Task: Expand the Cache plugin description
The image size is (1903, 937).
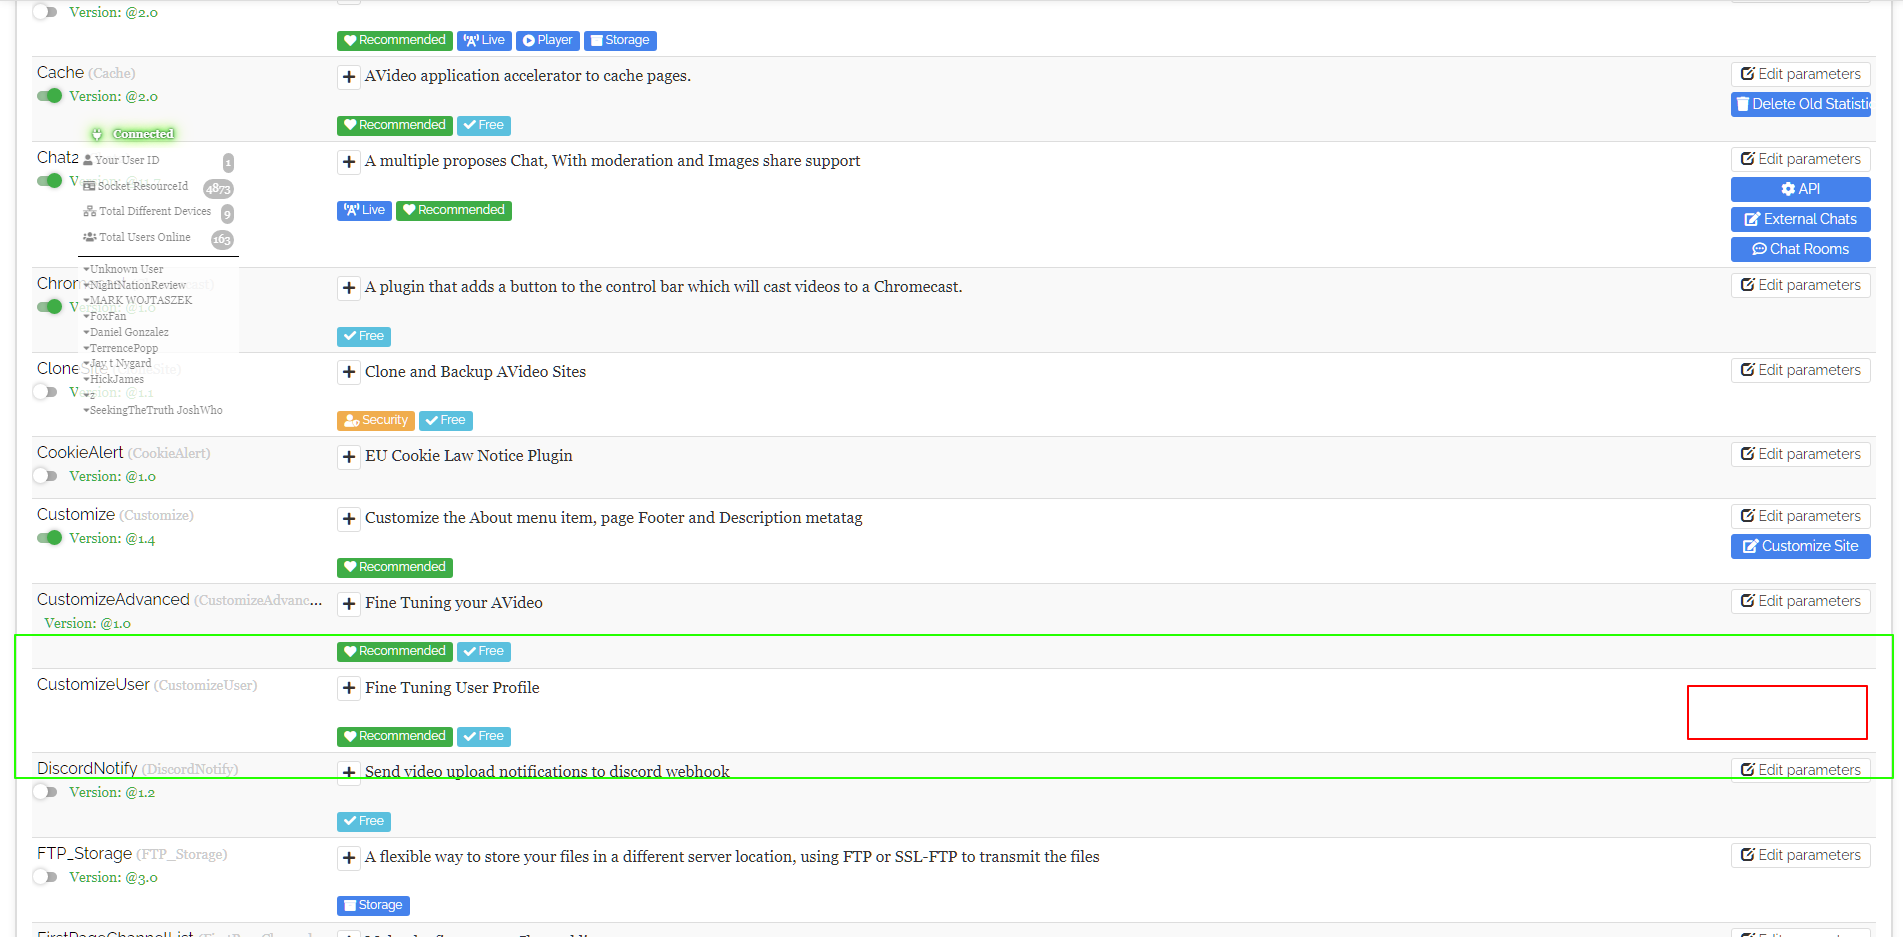Action: (348, 76)
